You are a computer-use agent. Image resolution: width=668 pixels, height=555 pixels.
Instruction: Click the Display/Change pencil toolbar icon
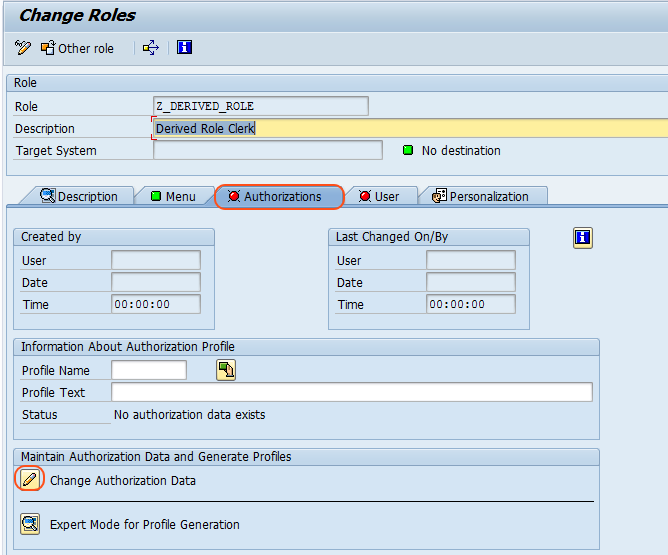[x=23, y=48]
